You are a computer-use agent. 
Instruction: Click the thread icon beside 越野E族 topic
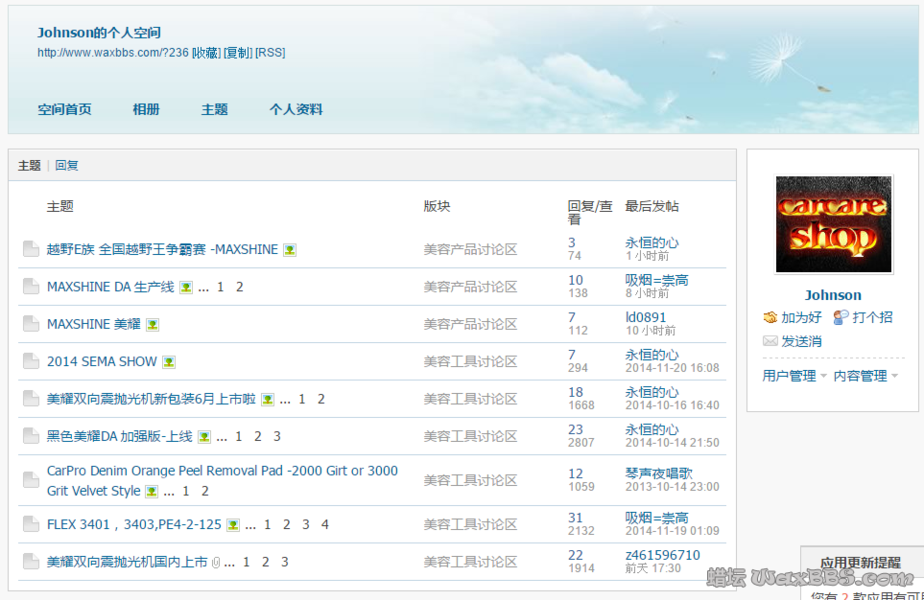(x=31, y=250)
